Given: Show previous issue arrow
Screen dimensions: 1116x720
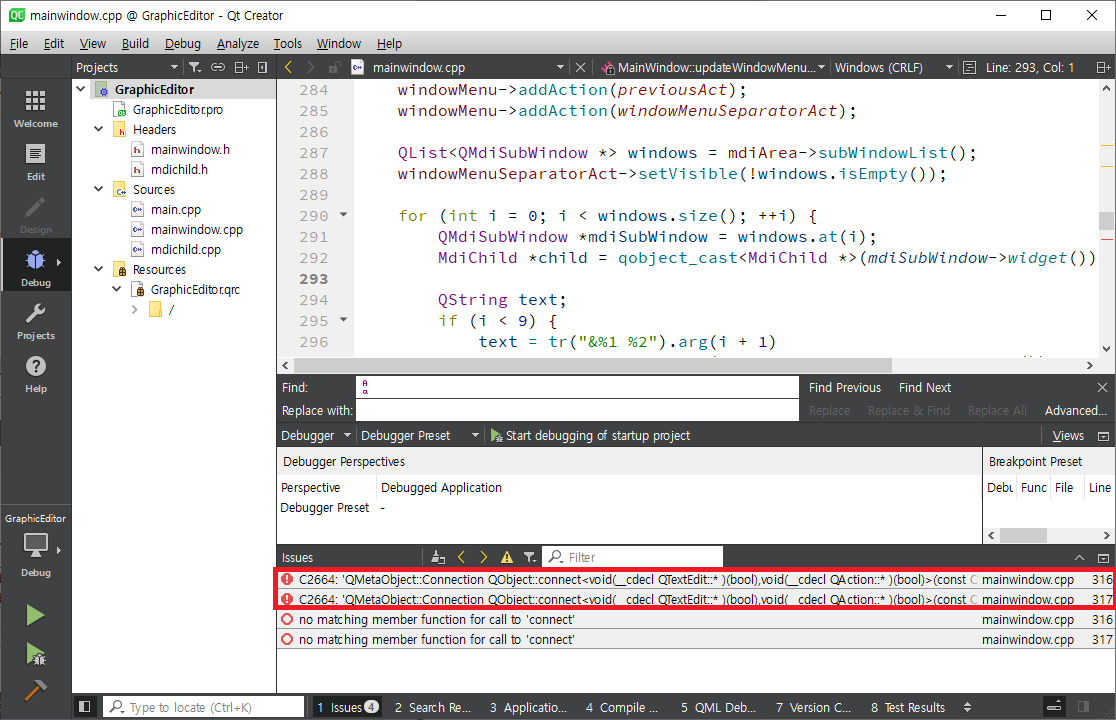Looking at the screenshot, I should point(461,557).
